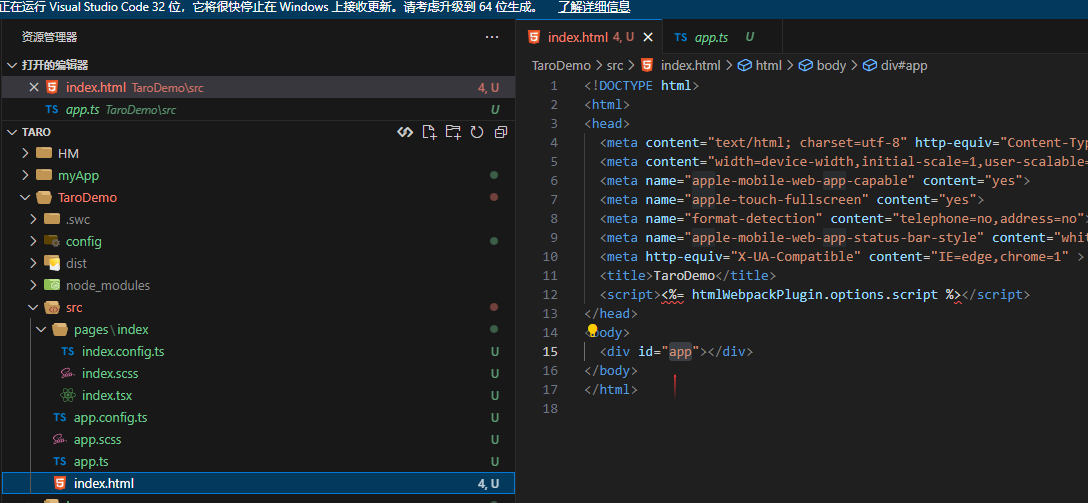
Task: Click the code-brackets extension icon in TARO header
Action: coord(405,132)
